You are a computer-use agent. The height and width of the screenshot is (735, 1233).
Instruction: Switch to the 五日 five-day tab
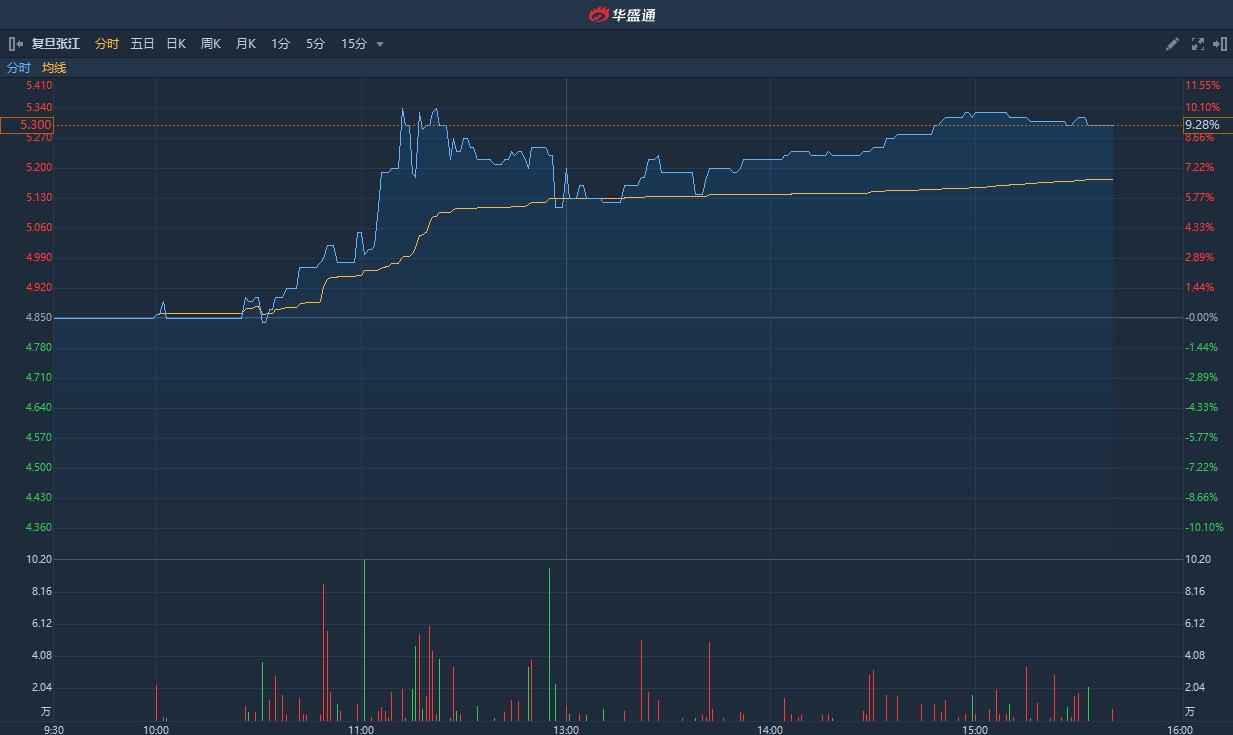142,44
